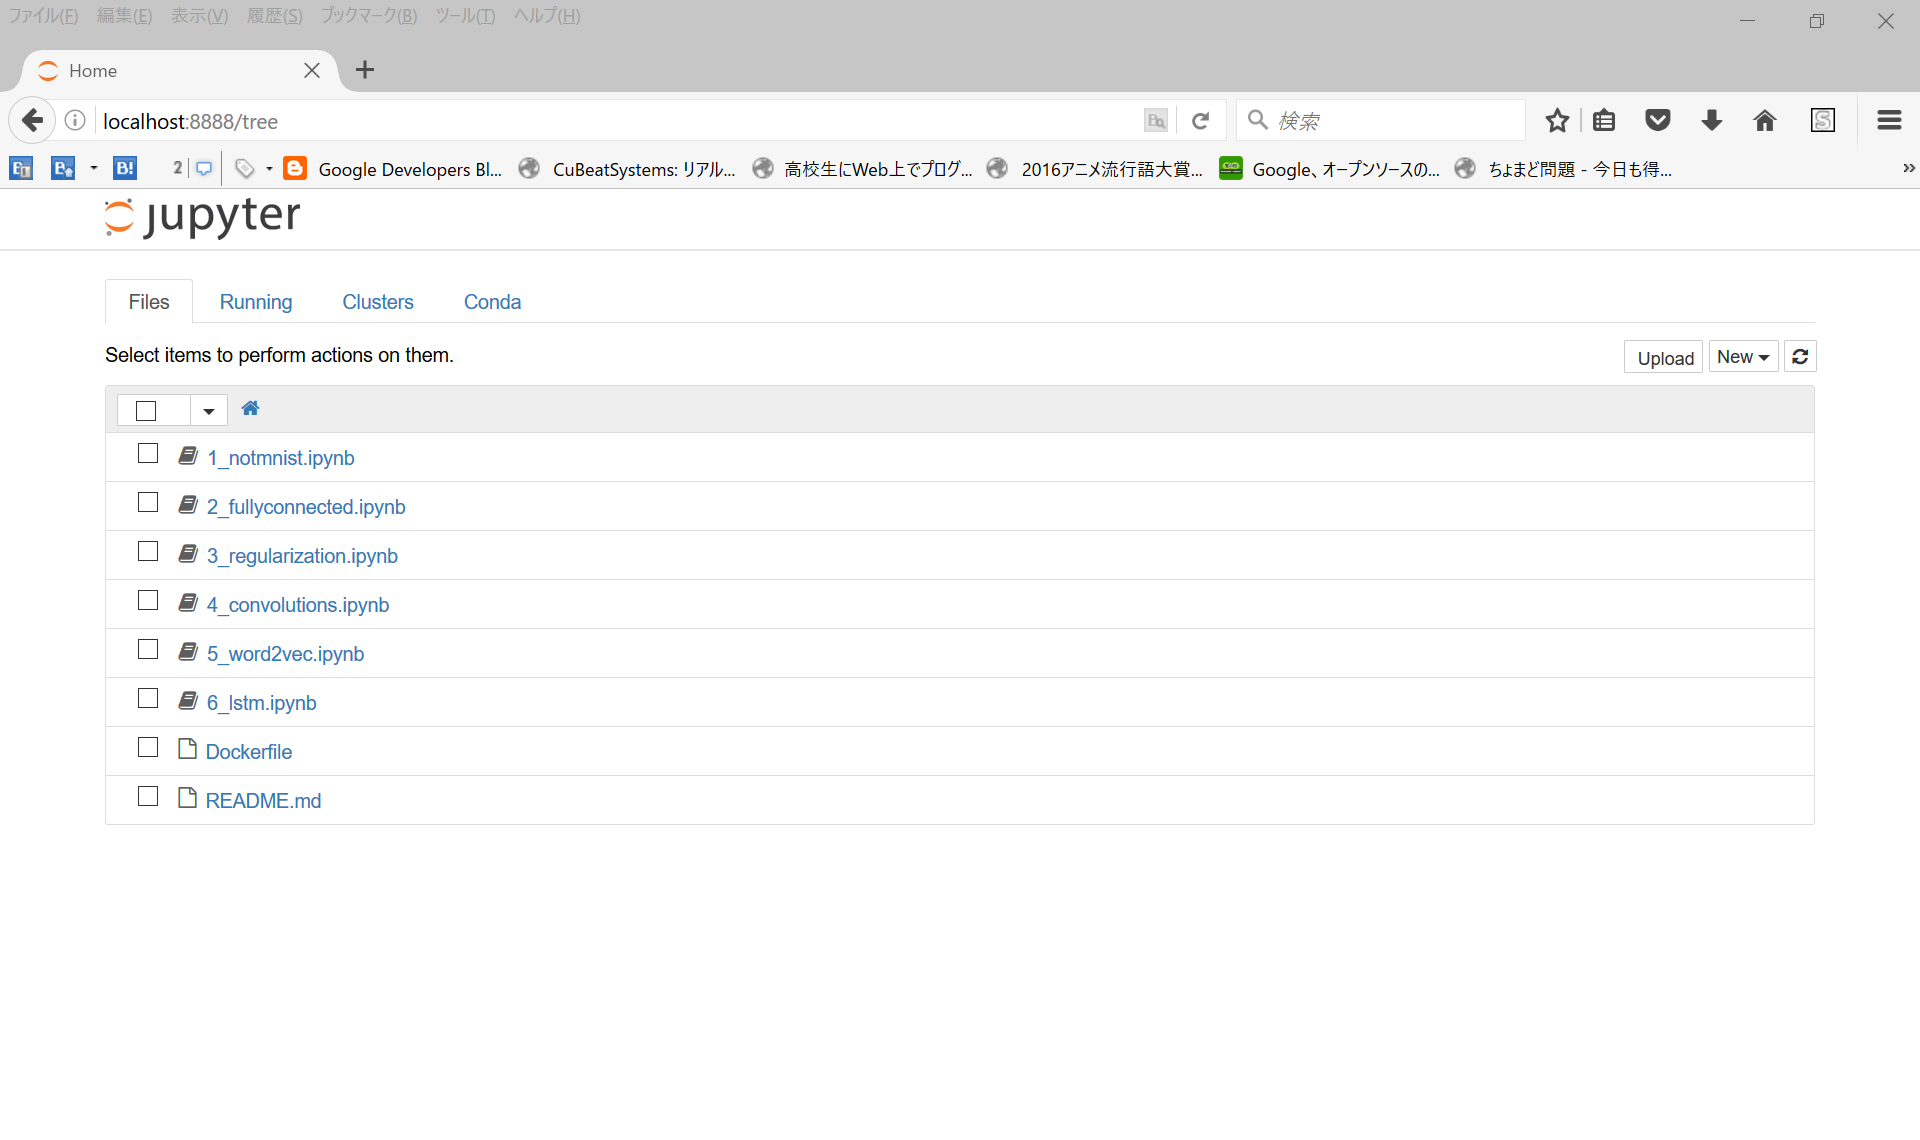Reload the current page
Screen dimensions: 1920x1140
tap(1201, 121)
